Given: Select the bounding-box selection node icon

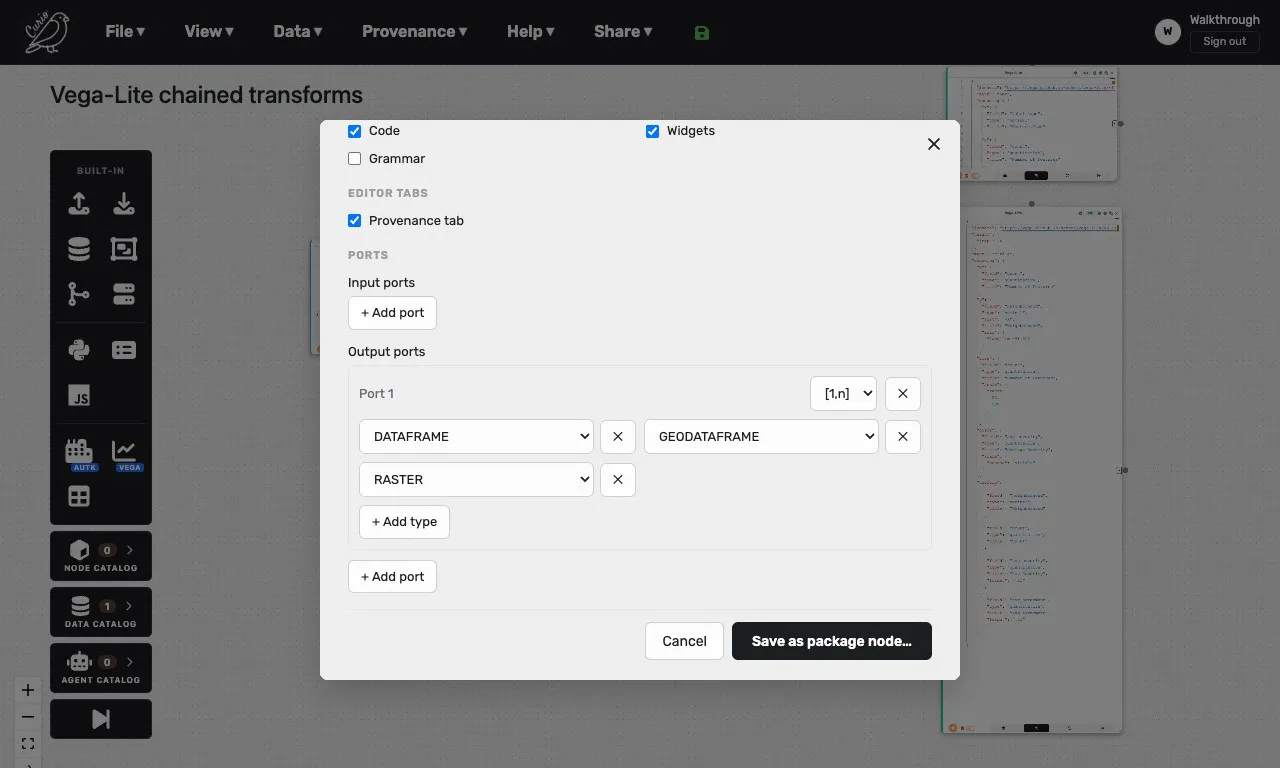Looking at the screenshot, I should tap(124, 249).
